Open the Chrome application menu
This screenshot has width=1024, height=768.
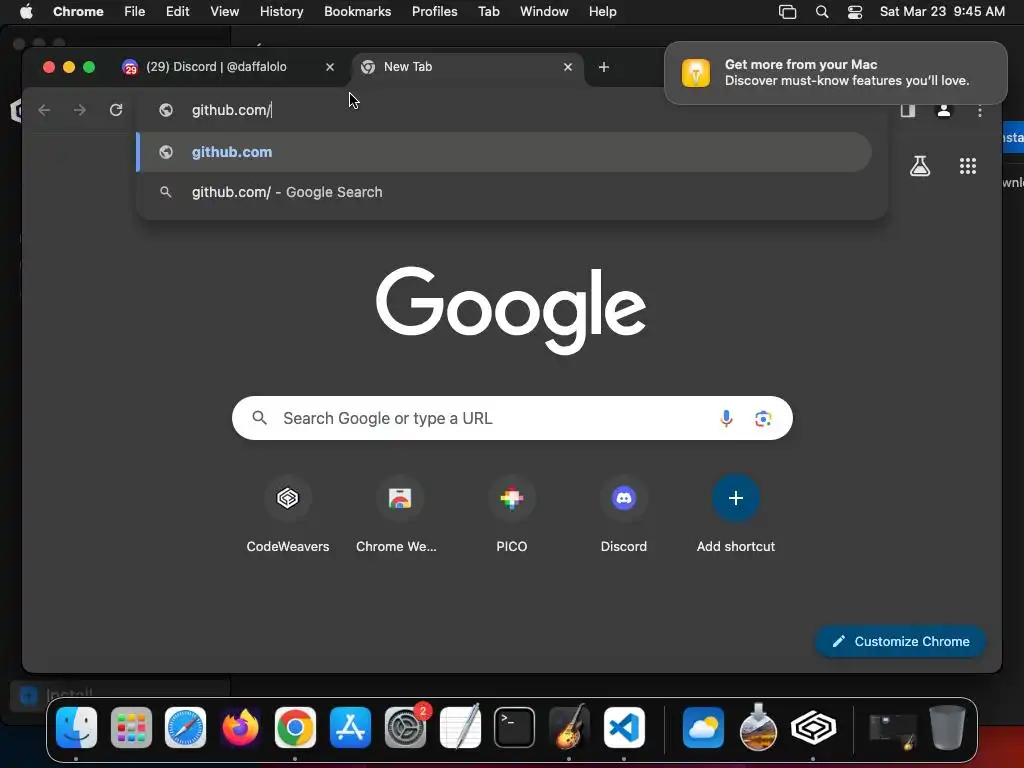click(x=78, y=12)
